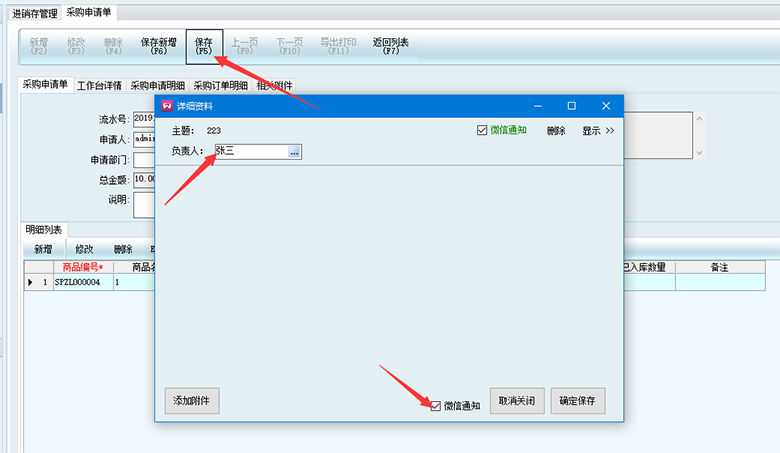Viewport: 780px width, 453px height.
Task: Open the 进销存管理 tab
Action: [x=34, y=13]
